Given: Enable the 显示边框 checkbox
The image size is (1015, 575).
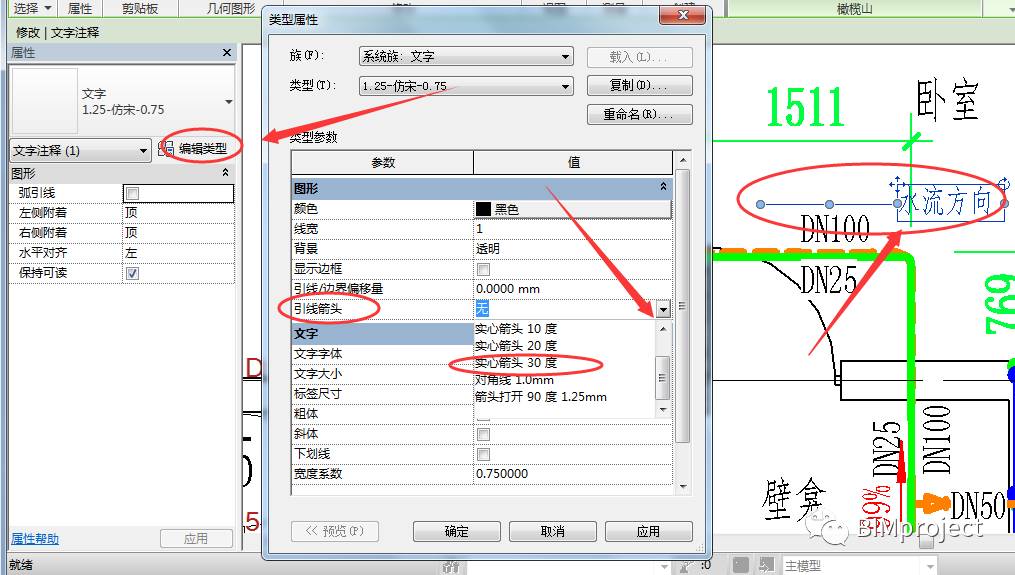Looking at the screenshot, I should click(484, 269).
